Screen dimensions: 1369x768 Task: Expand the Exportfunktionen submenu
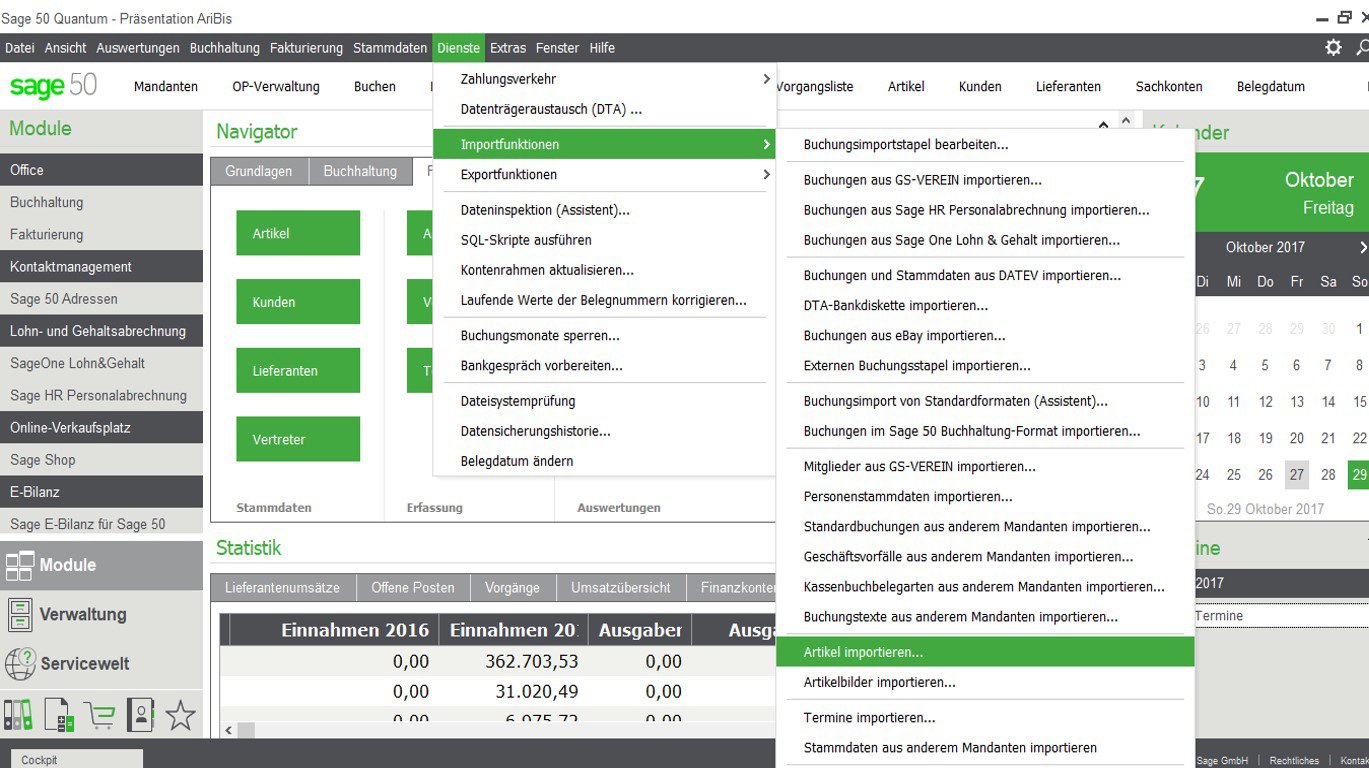[604, 174]
